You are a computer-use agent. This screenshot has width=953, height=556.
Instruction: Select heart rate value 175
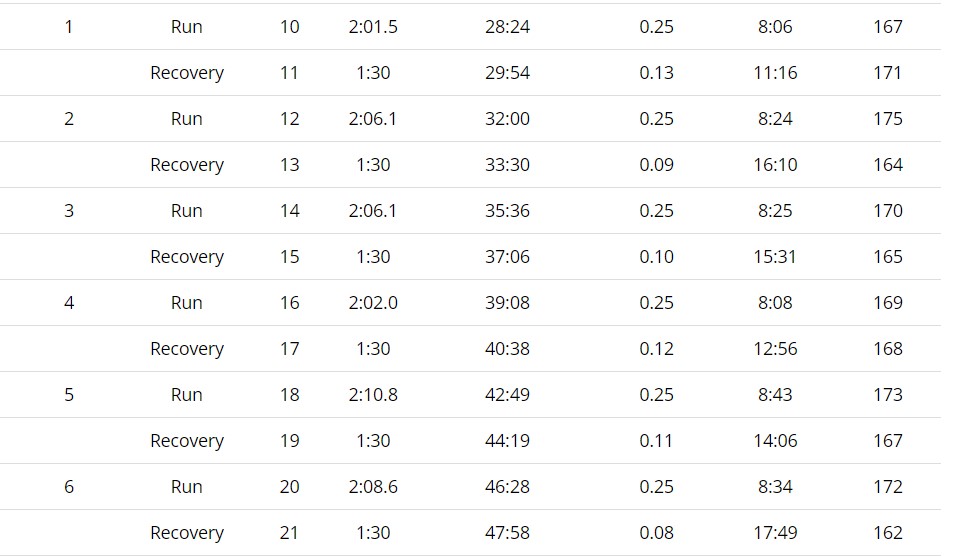click(x=887, y=119)
